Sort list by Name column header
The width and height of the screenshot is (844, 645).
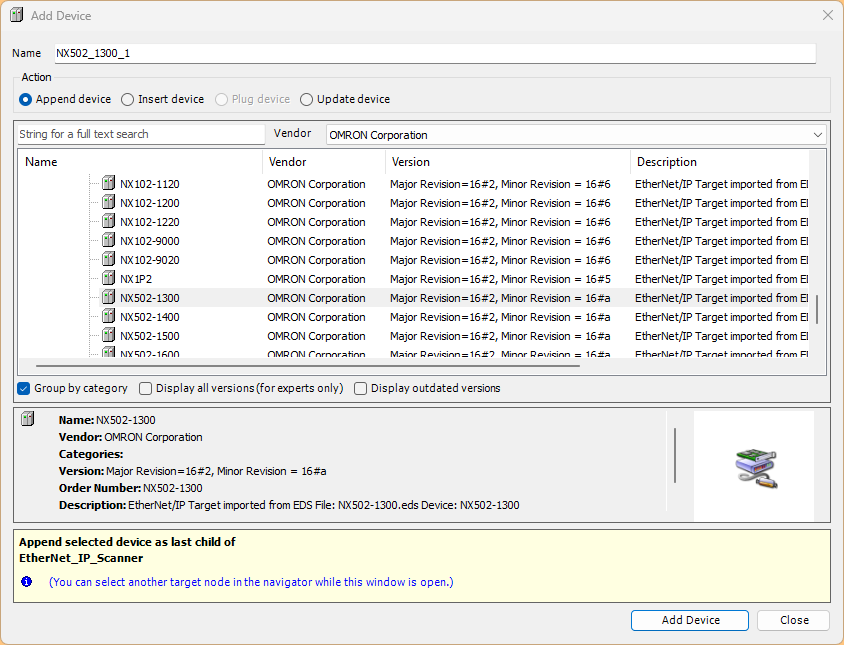(x=140, y=162)
